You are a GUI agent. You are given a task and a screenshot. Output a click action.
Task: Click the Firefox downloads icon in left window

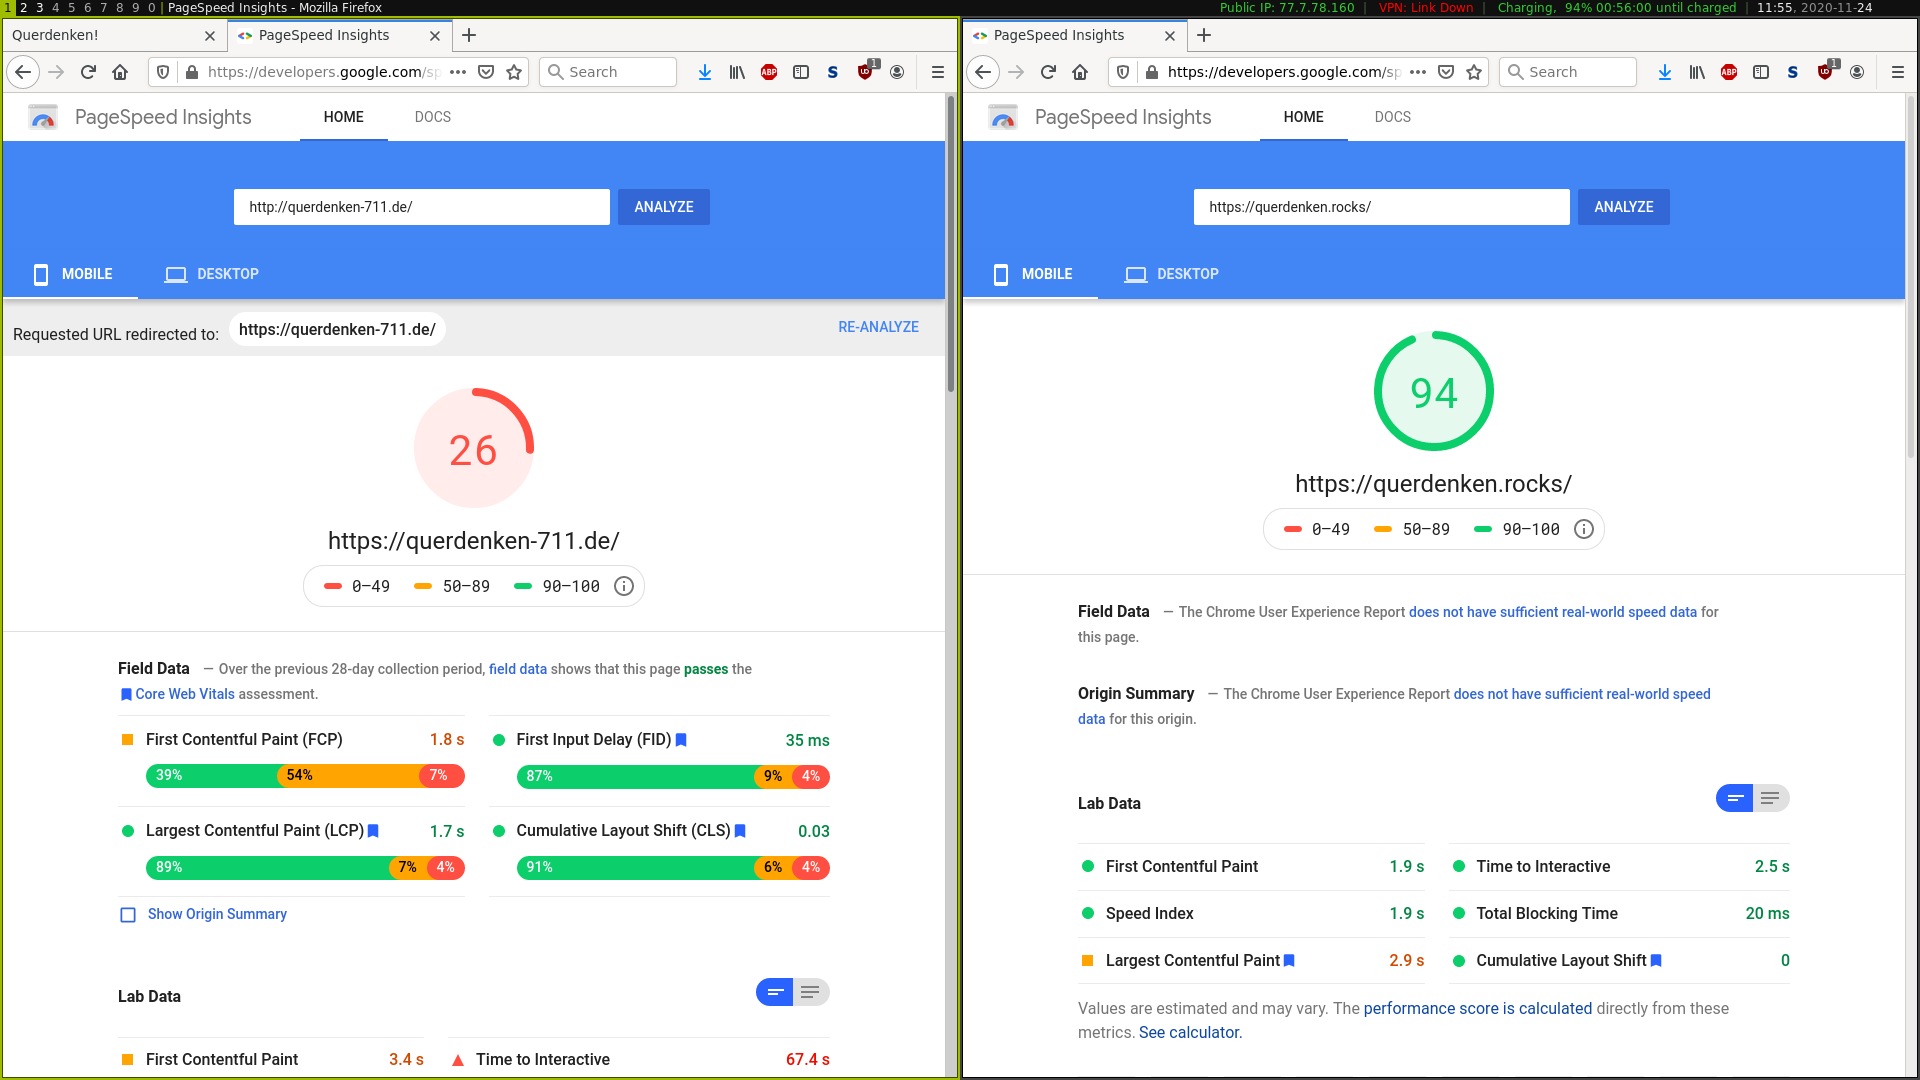(x=705, y=72)
